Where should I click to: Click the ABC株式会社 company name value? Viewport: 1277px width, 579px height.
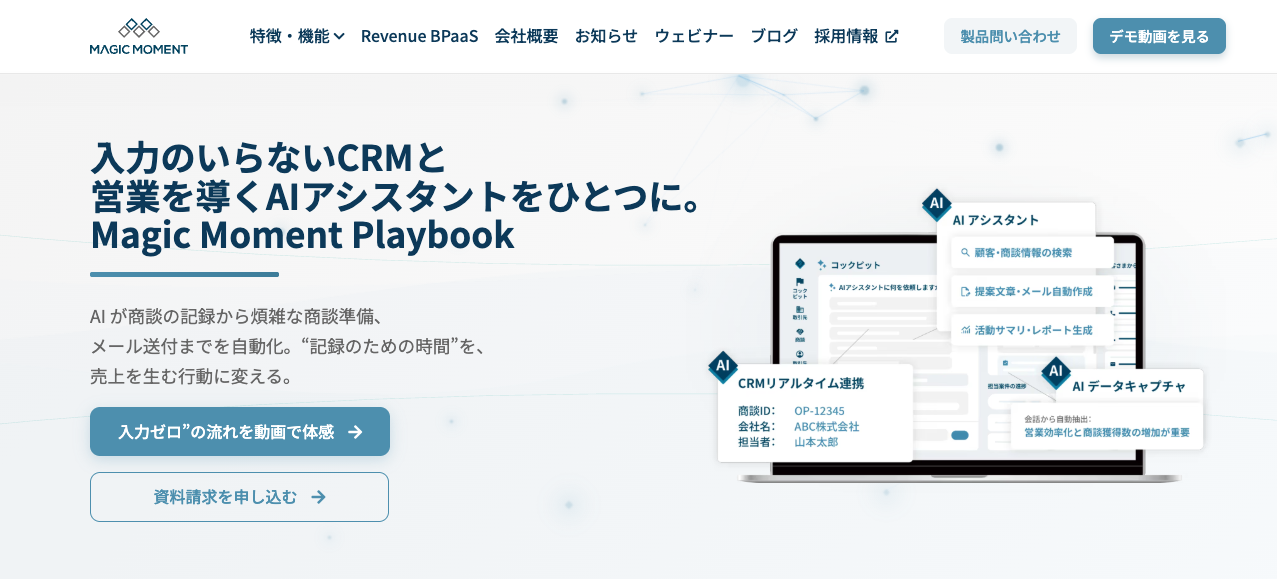point(826,426)
